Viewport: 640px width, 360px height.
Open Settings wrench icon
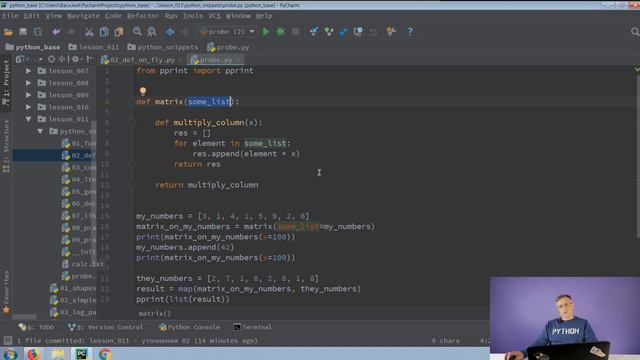391,32
